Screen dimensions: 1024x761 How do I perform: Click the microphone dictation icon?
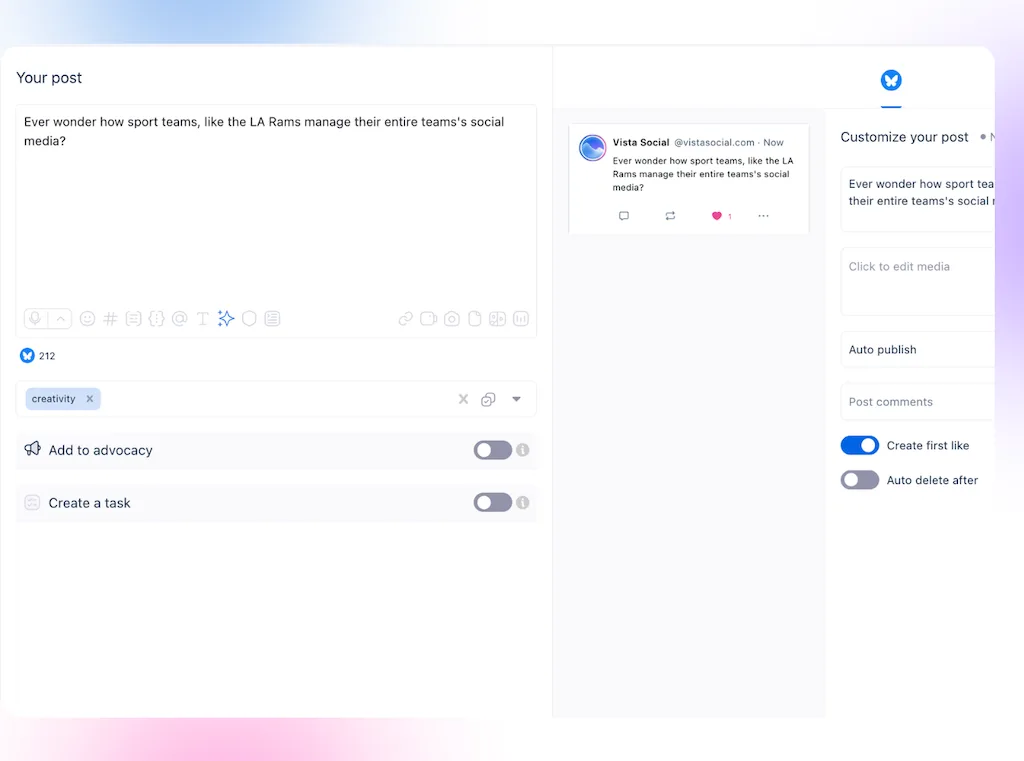pos(35,319)
